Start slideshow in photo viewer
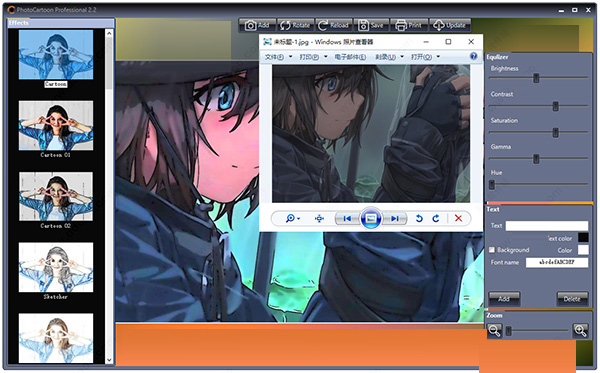Viewport: 600px width, 373px height. point(370,218)
